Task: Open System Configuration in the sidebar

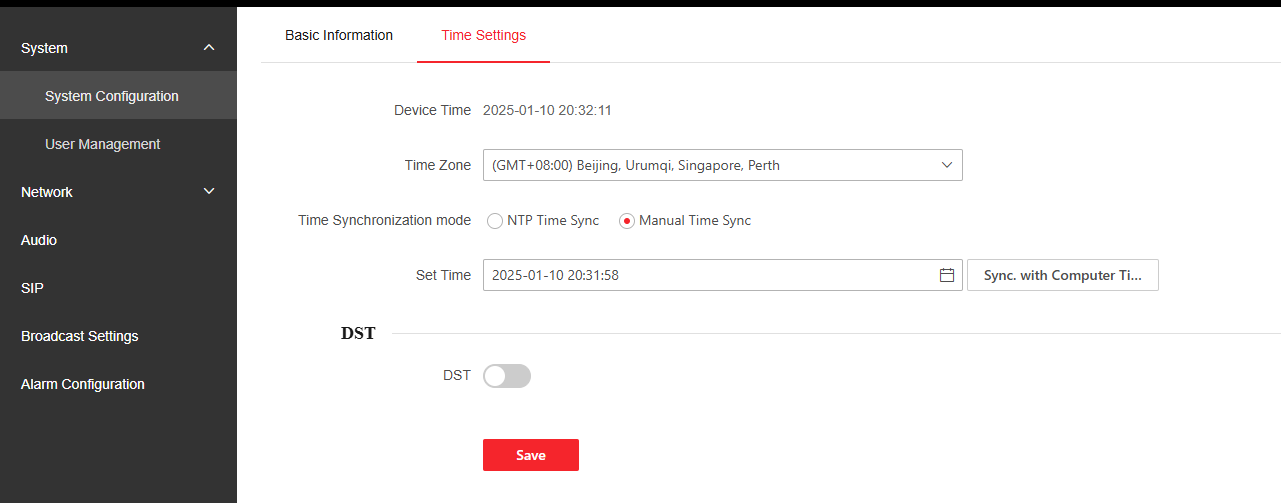Action: [112, 96]
